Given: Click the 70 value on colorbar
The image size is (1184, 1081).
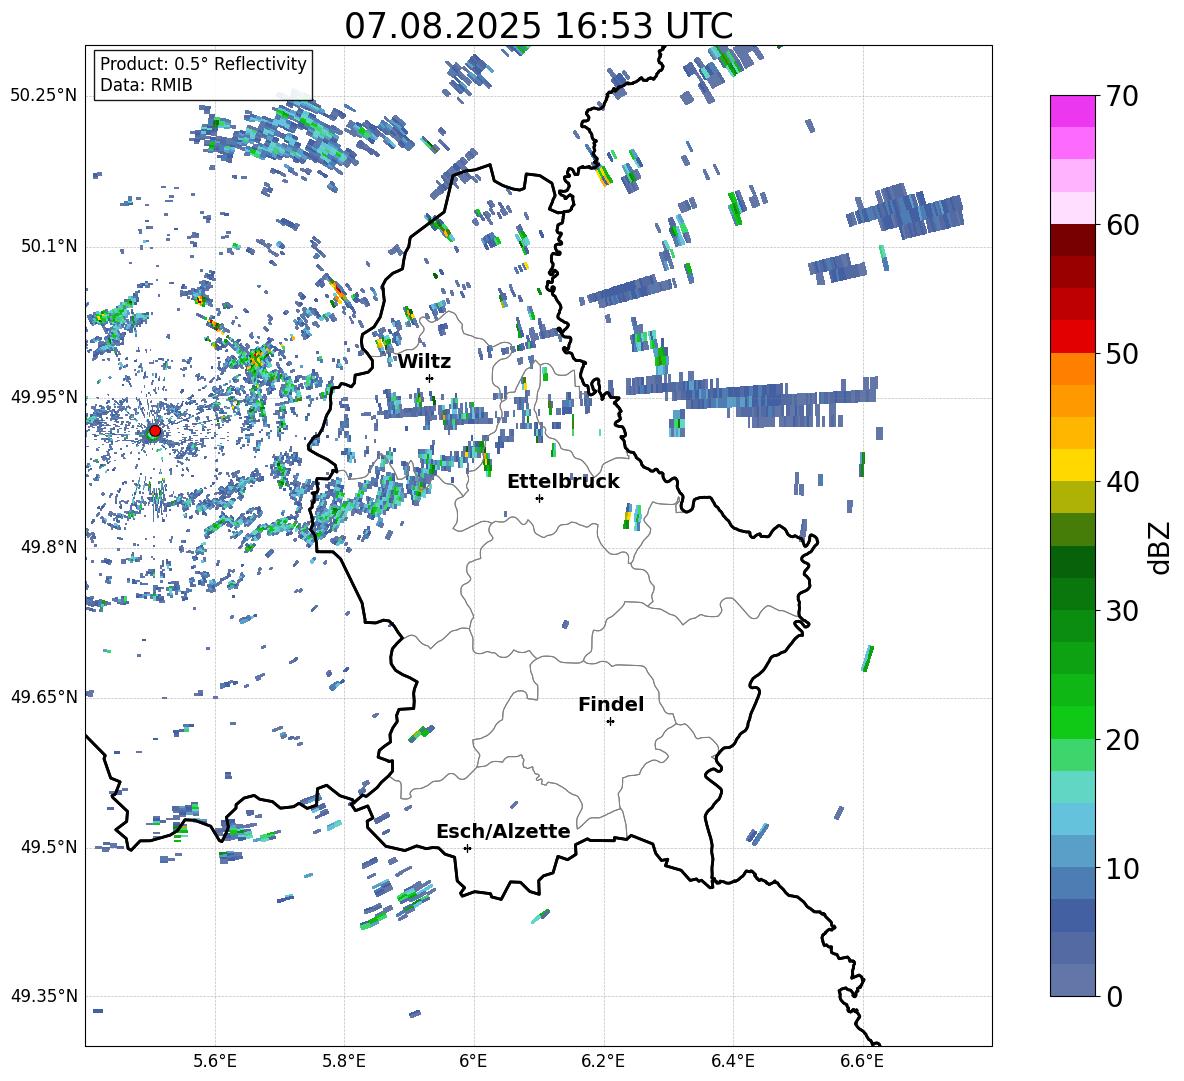Looking at the screenshot, I should [x=1122, y=96].
